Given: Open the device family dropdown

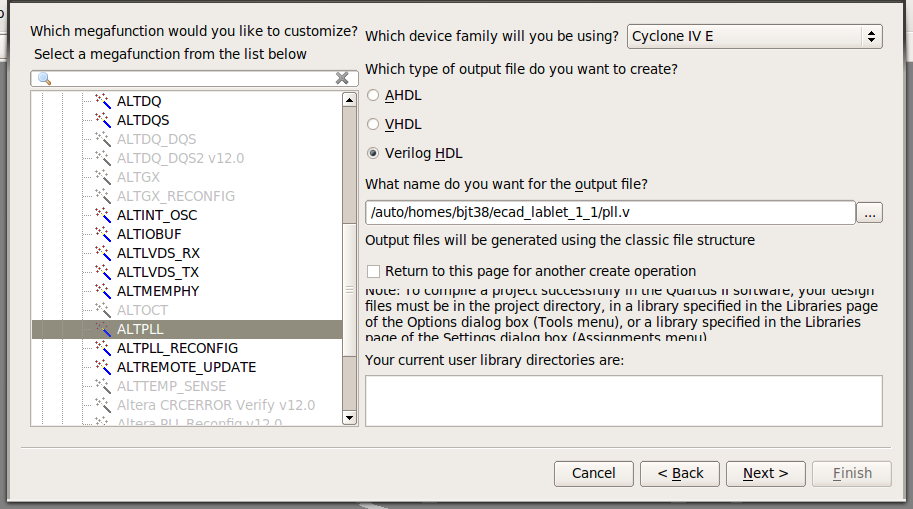Looking at the screenshot, I should pyautogui.click(x=754, y=37).
